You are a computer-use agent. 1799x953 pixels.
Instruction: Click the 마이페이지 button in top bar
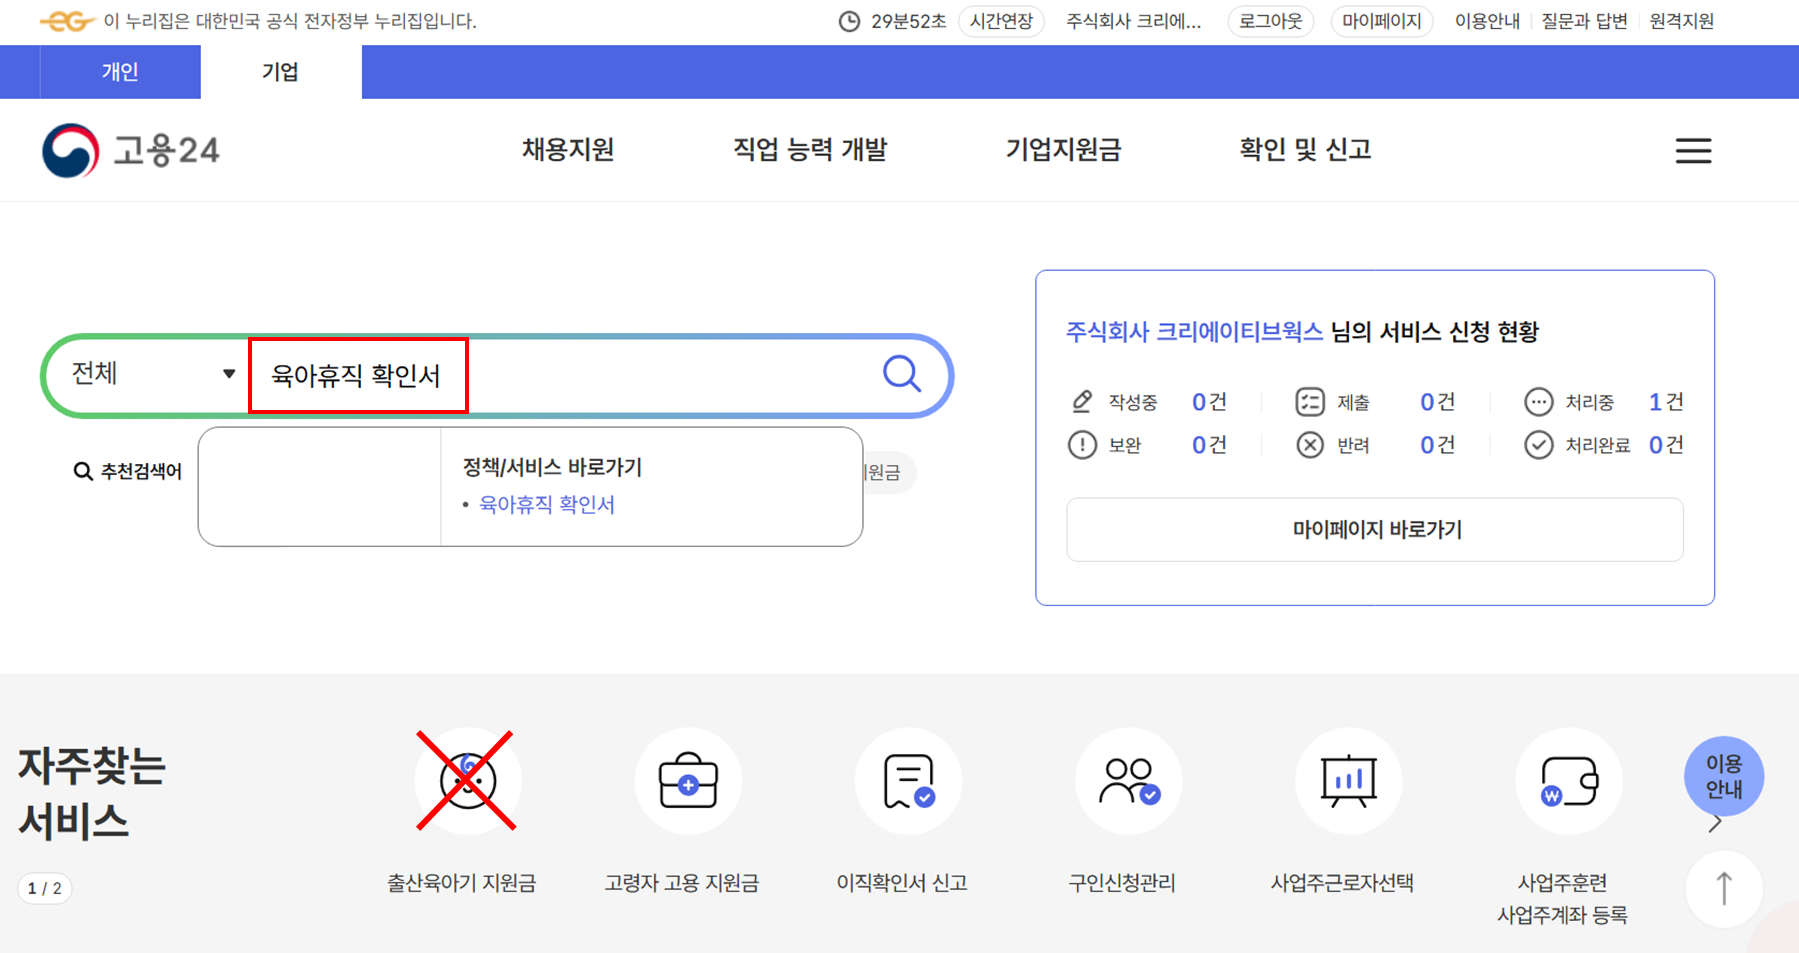pyautogui.click(x=1382, y=21)
